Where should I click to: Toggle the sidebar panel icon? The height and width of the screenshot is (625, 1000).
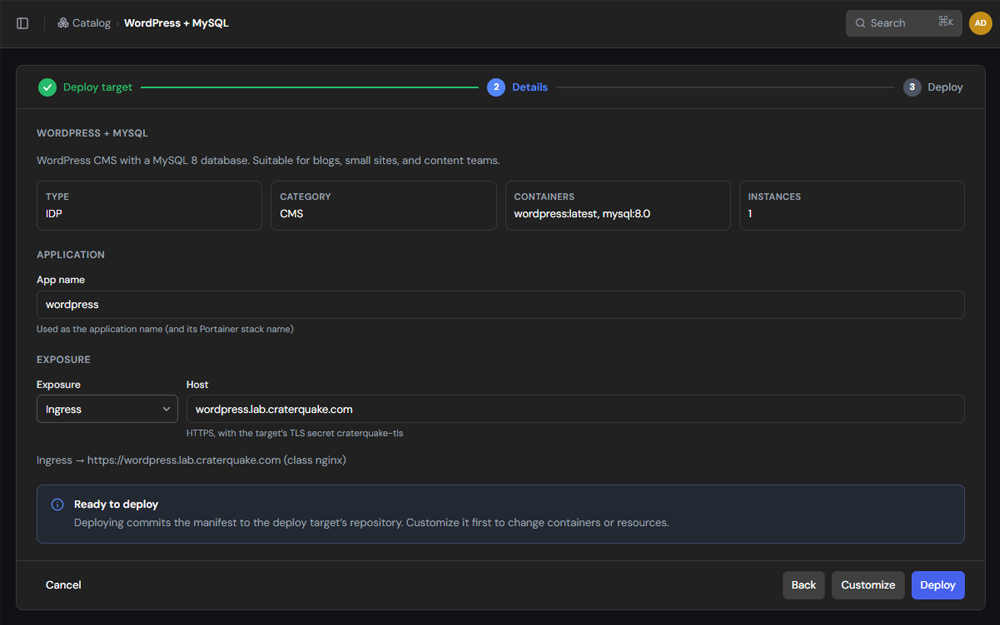pos(22,23)
